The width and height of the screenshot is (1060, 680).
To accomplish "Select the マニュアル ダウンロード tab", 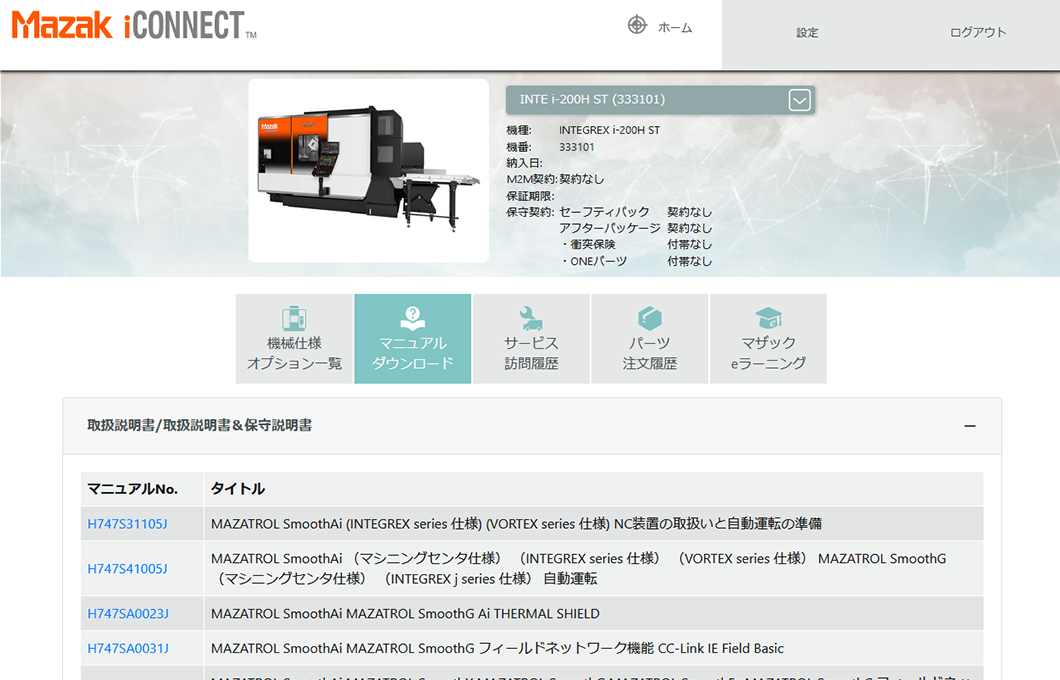I will (x=412, y=339).
